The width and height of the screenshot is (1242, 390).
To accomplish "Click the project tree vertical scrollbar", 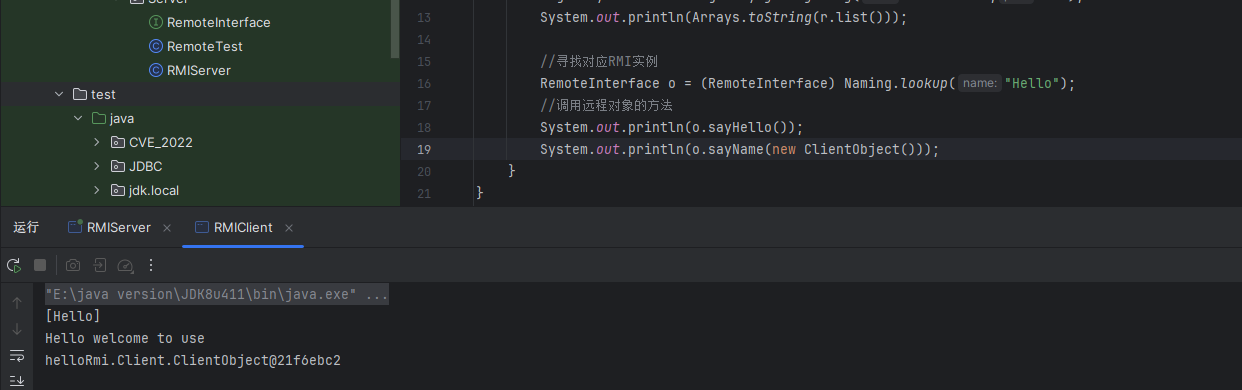I will coord(395,29).
